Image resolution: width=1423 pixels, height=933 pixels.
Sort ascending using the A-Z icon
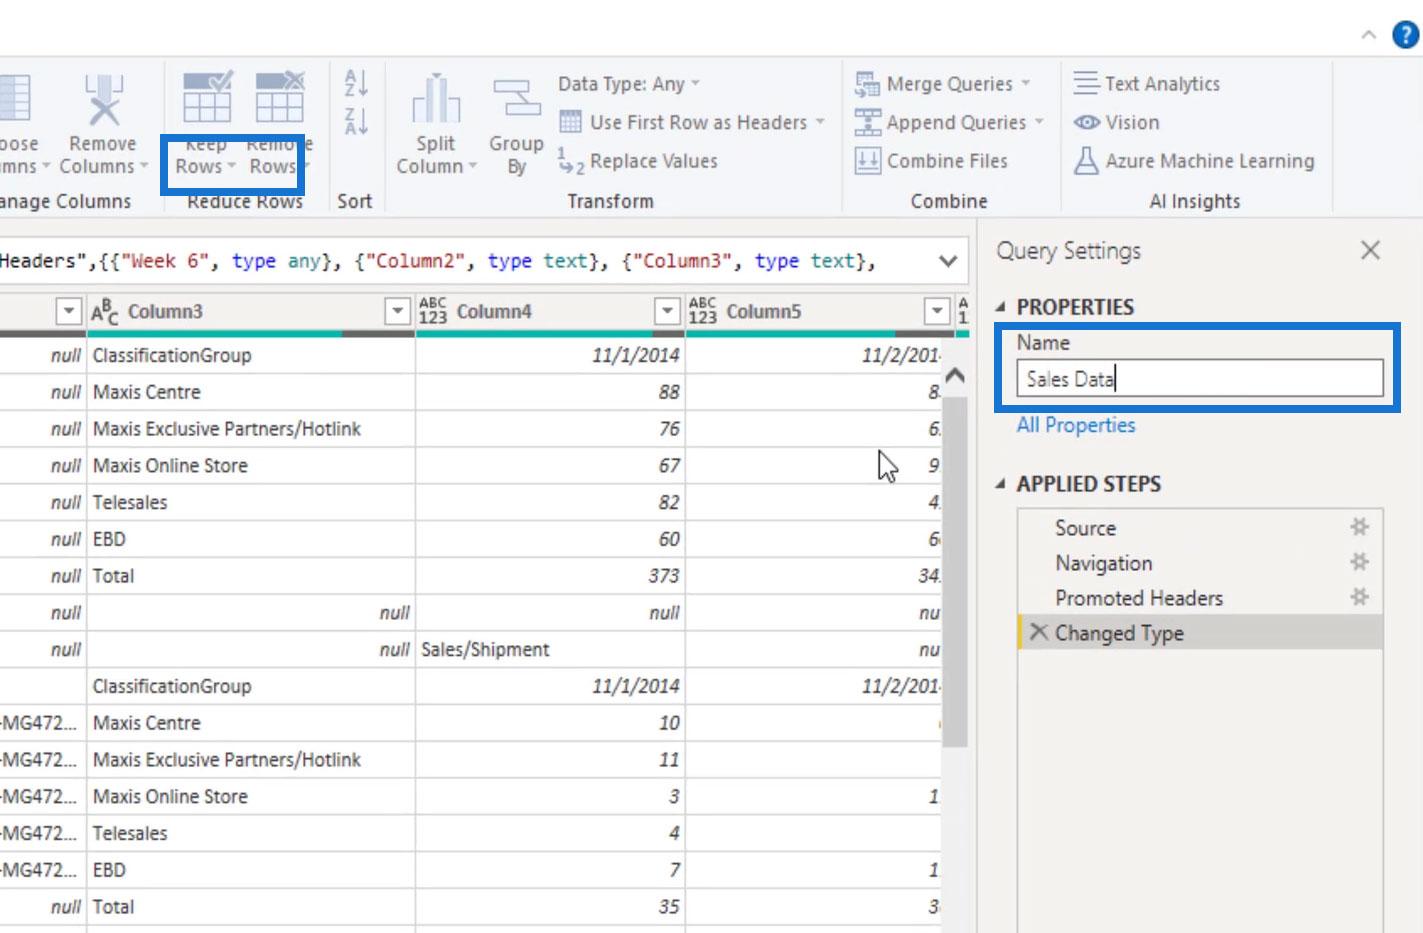[356, 83]
